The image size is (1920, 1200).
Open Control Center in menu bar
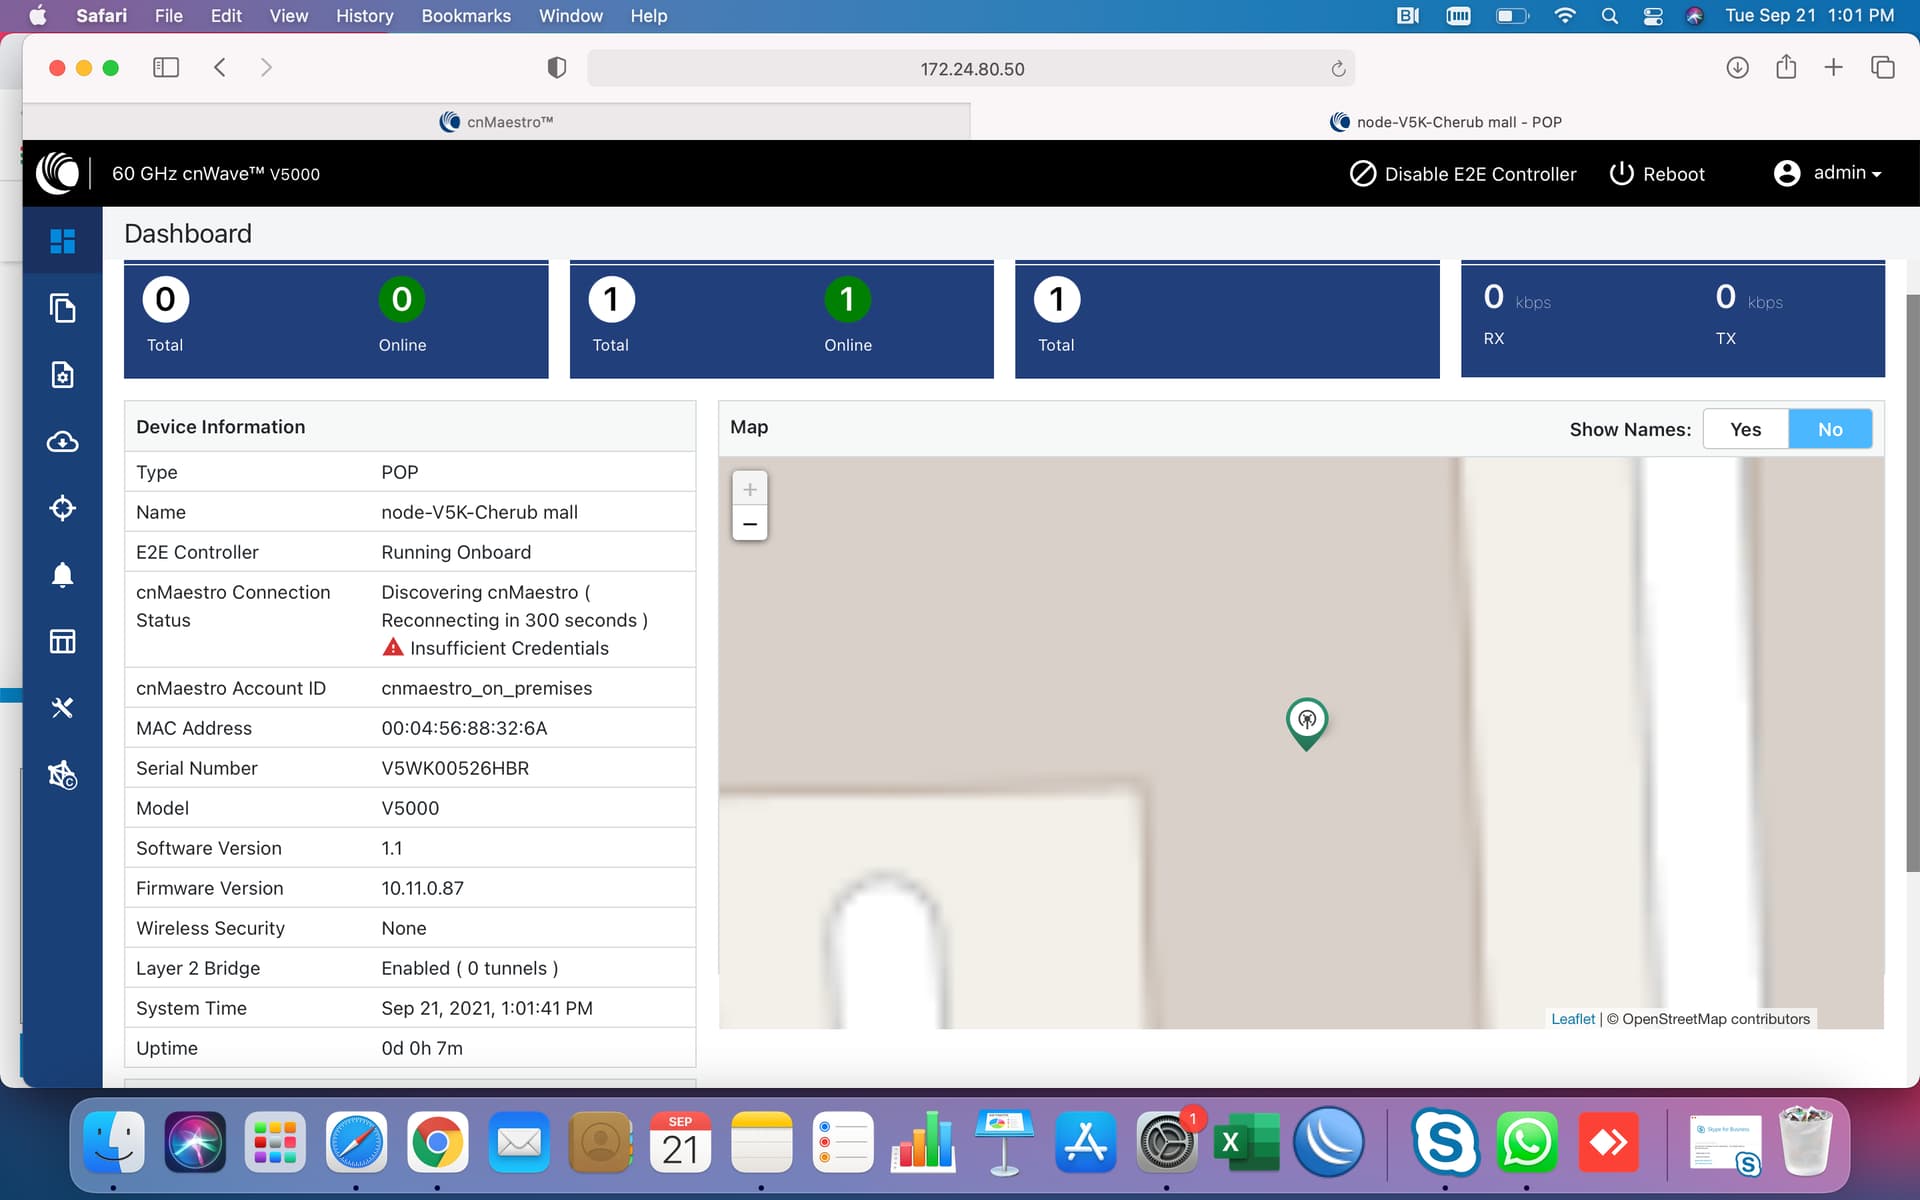pos(1652,16)
